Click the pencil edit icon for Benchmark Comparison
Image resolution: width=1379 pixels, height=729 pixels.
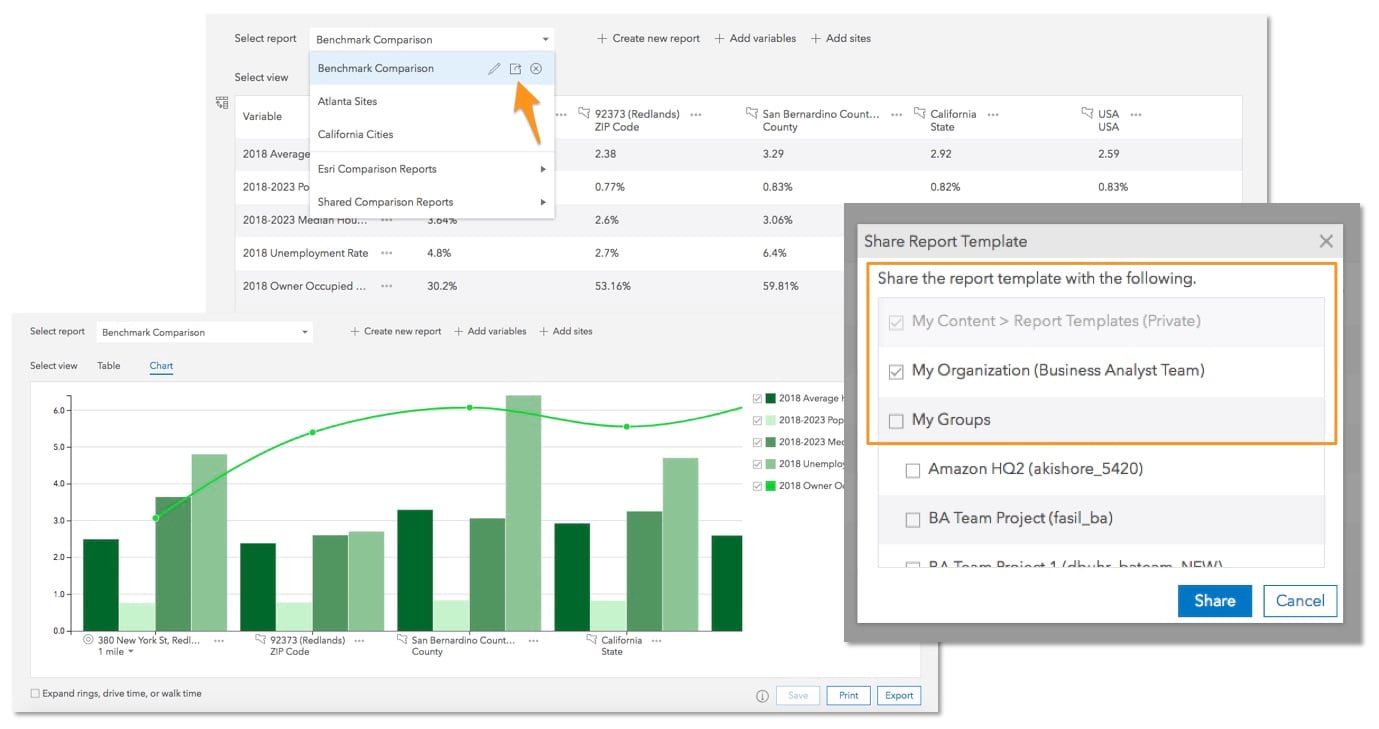(494, 69)
